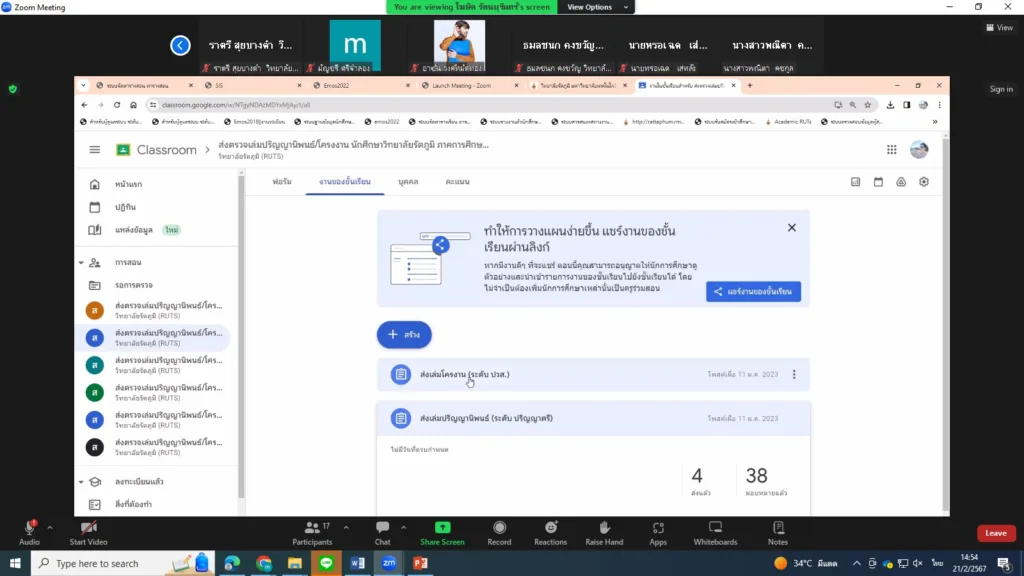Open the Classroom hamburger main menu
This screenshot has width=1024, height=576.
(x=95, y=150)
